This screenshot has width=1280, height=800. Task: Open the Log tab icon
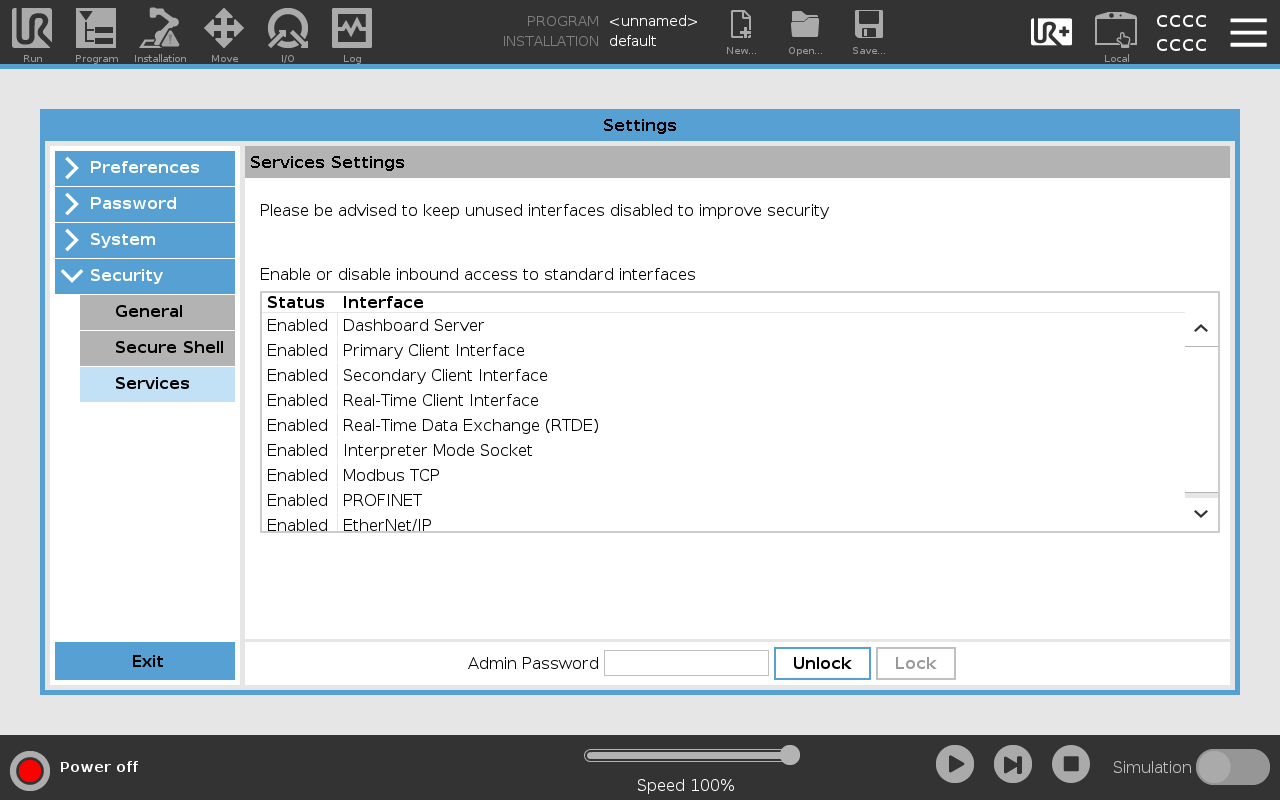click(352, 30)
